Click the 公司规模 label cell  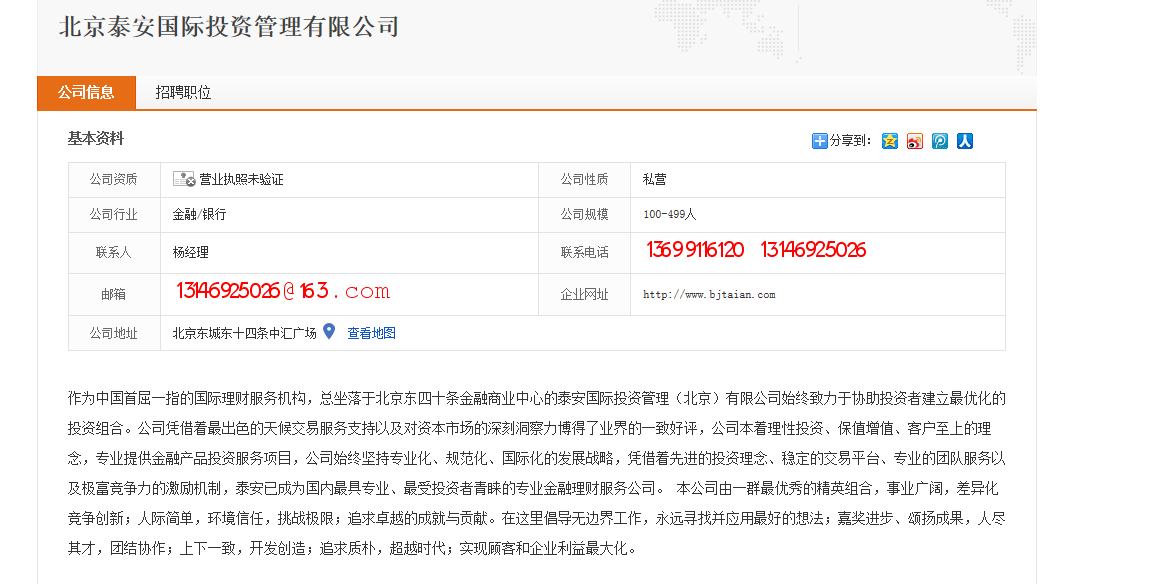point(584,215)
